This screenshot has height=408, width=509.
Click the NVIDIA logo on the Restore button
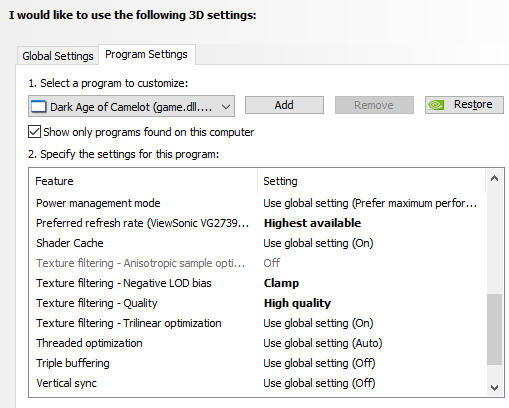click(x=436, y=105)
